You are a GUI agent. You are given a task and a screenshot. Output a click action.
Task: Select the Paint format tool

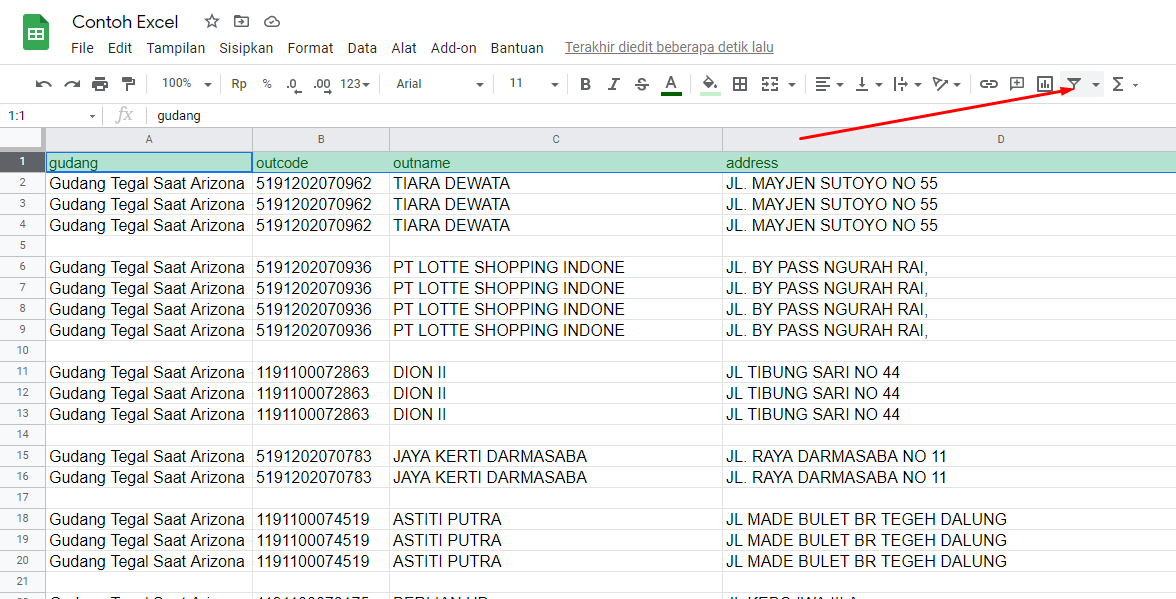pyautogui.click(x=129, y=84)
